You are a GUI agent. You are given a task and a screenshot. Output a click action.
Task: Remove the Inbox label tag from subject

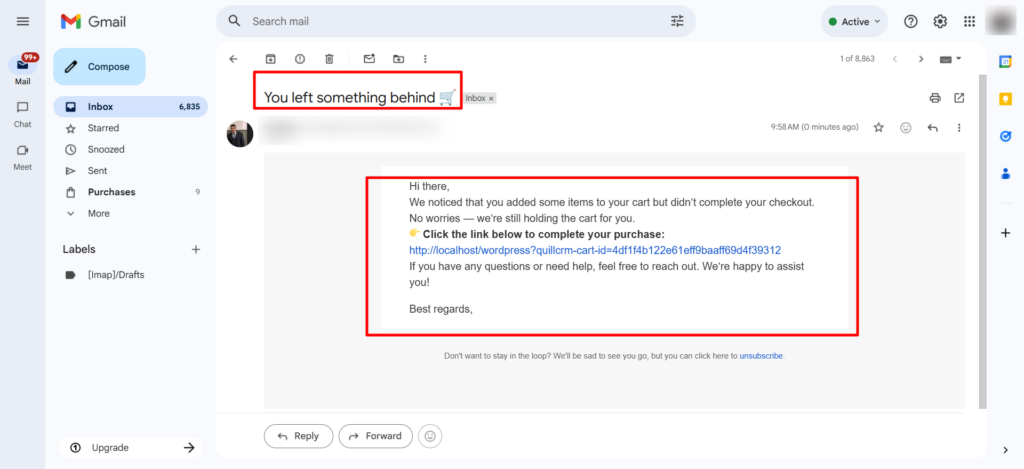(491, 99)
